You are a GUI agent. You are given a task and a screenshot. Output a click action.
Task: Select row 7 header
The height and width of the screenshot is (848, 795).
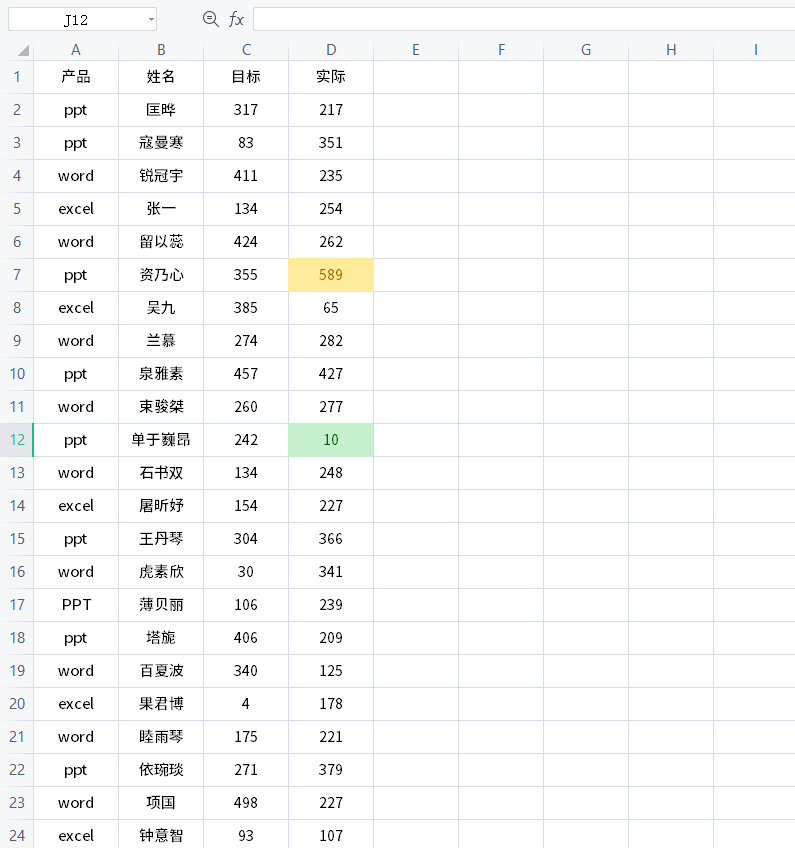click(x=17, y=275)
